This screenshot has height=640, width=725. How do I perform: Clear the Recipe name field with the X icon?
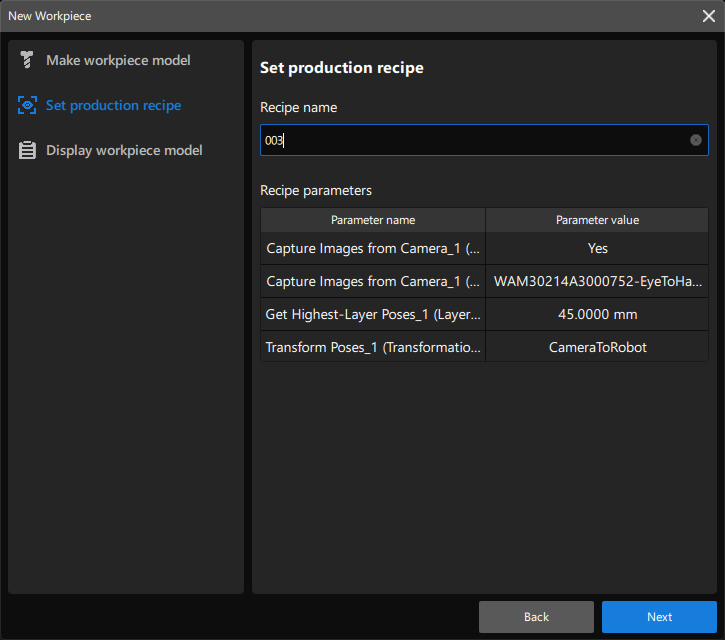(x=696, y=140)
